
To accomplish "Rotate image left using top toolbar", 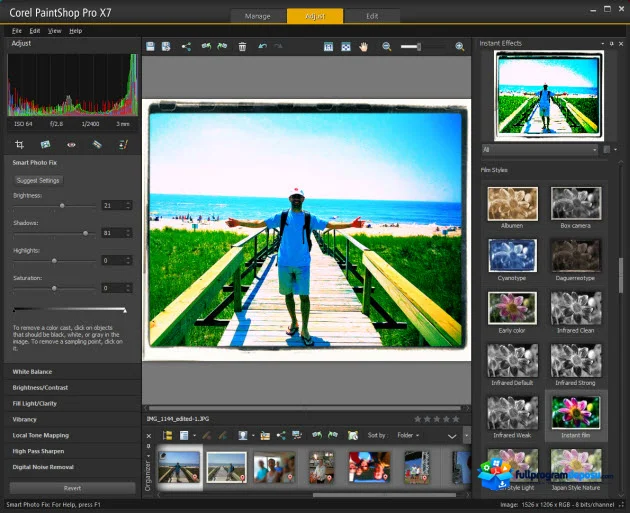I will tap(206, 47).
